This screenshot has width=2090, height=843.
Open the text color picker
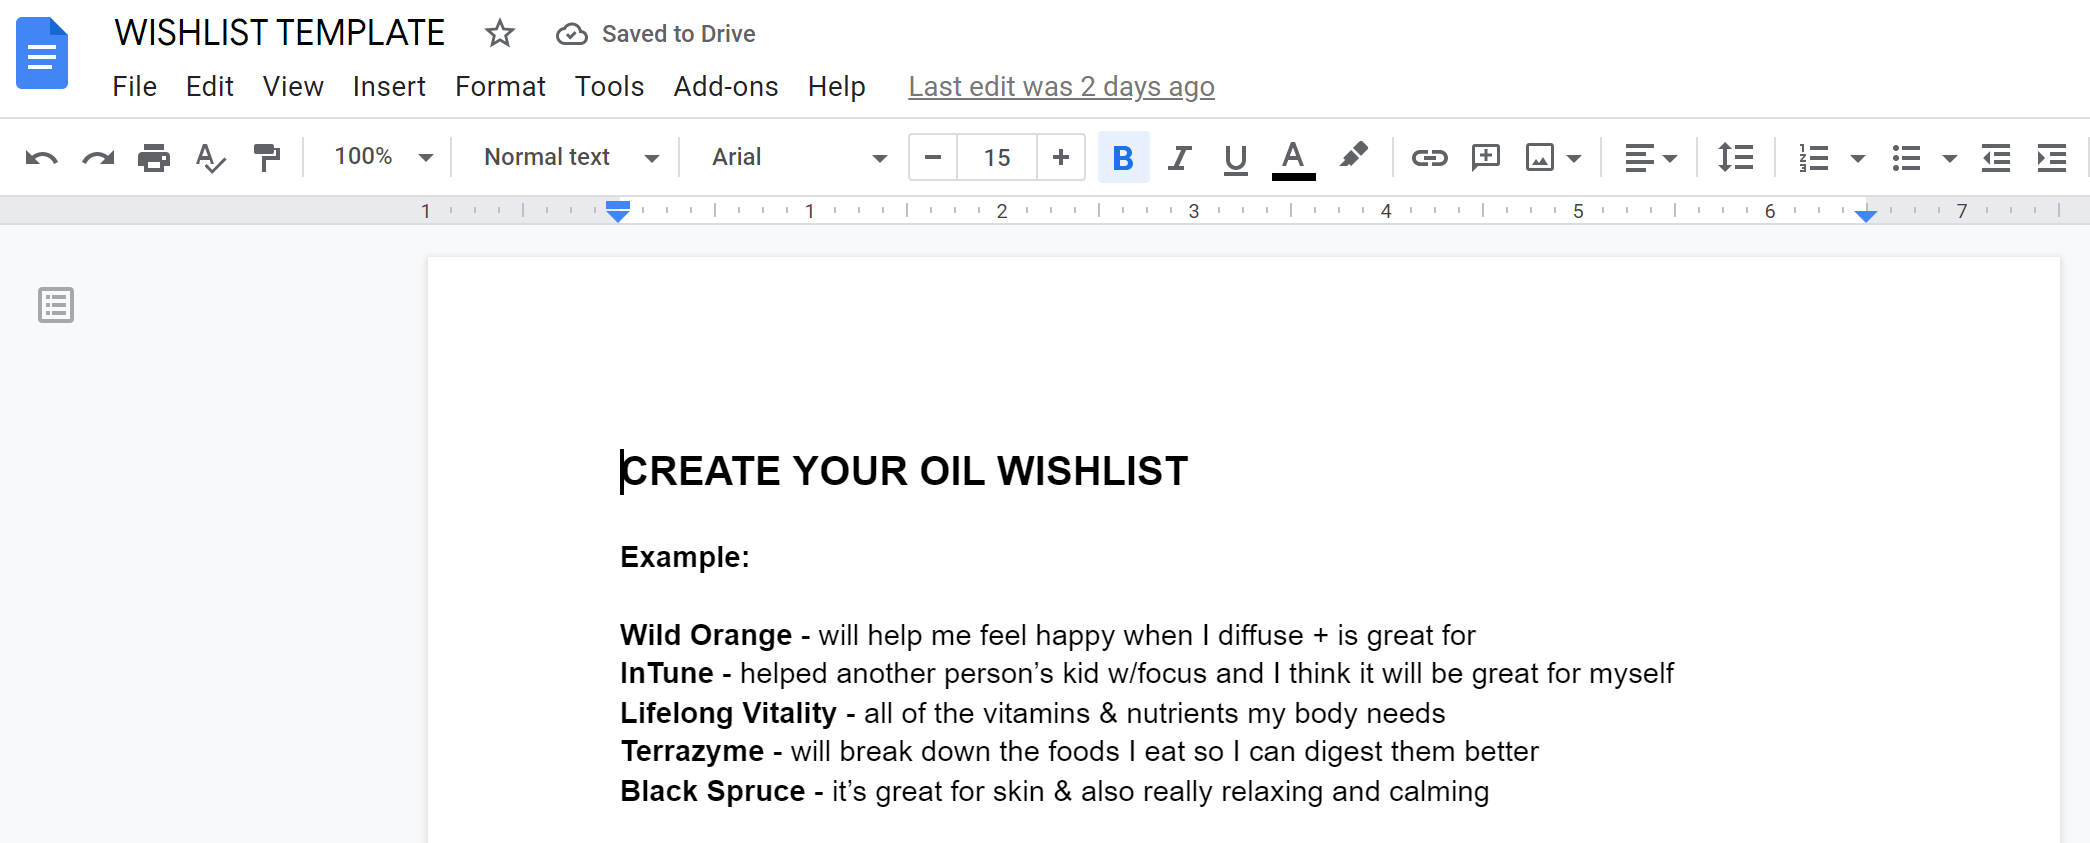tap(1293, 158)
